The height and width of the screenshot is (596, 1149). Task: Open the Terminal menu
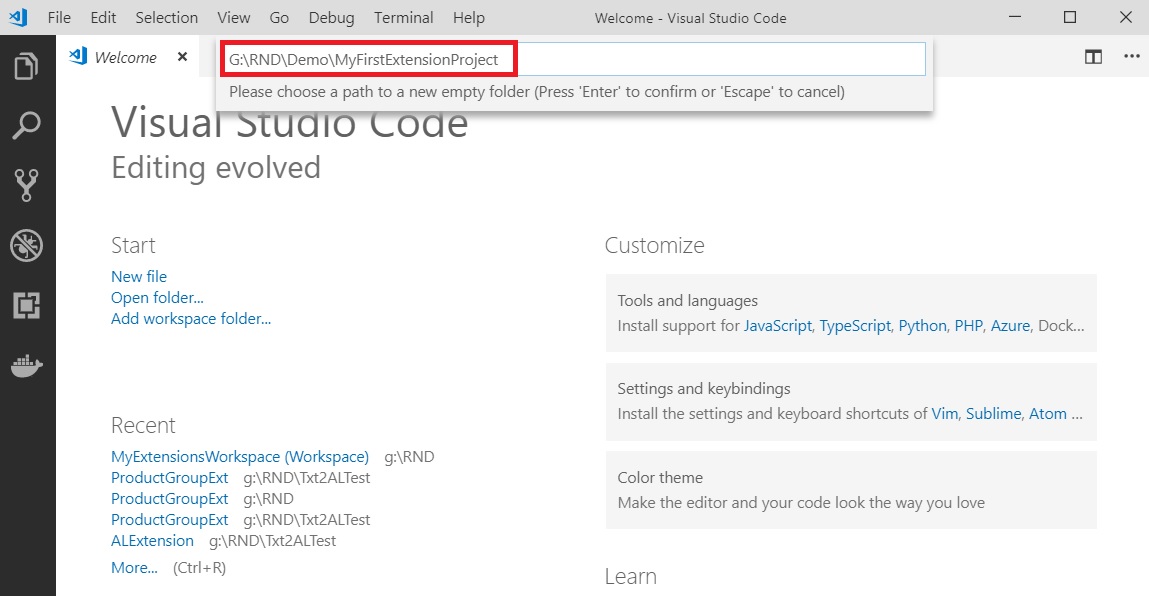pos(403,18)
